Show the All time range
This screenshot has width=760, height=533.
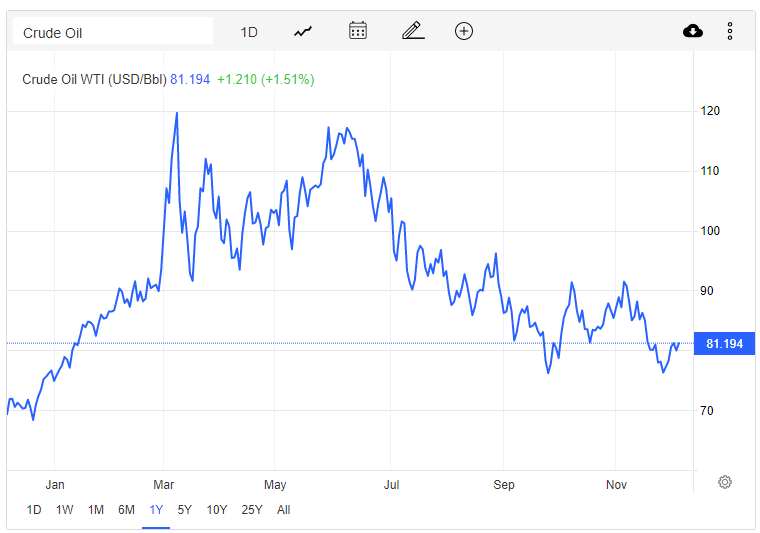tap(284, 510)
